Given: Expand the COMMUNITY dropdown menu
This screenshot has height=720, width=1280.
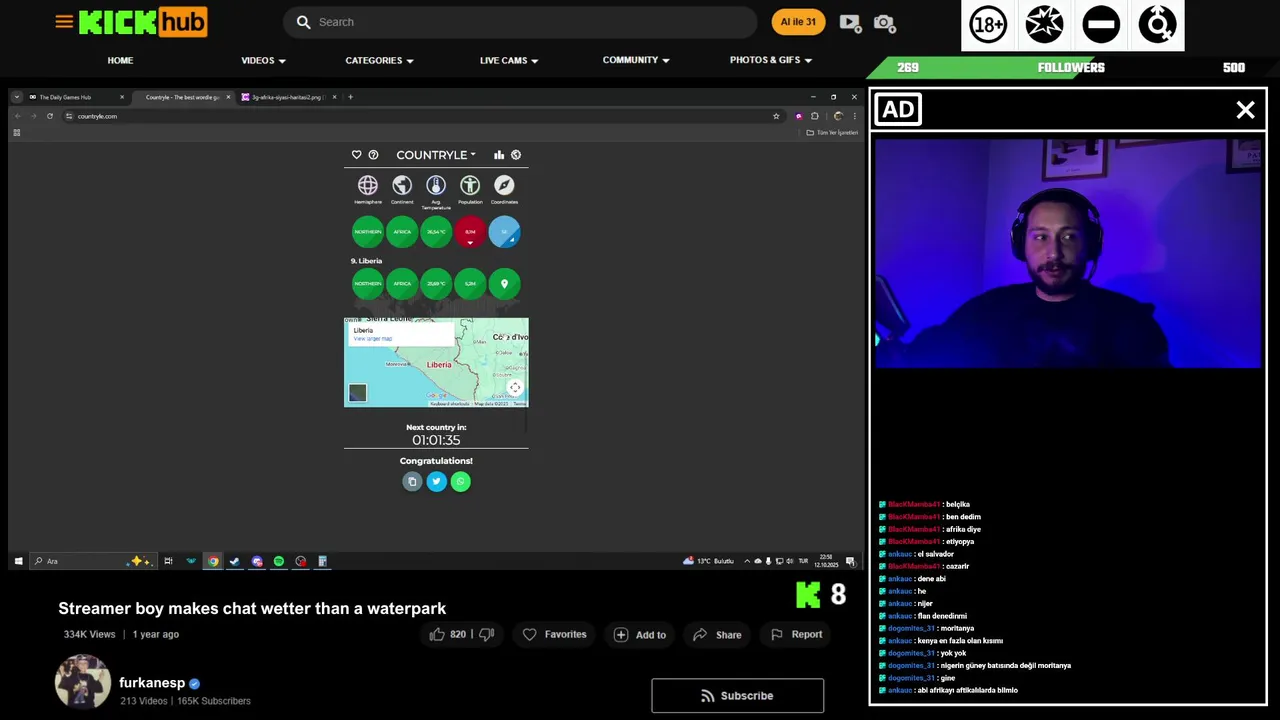Looking at the screenshot, I should click(636, 60).
